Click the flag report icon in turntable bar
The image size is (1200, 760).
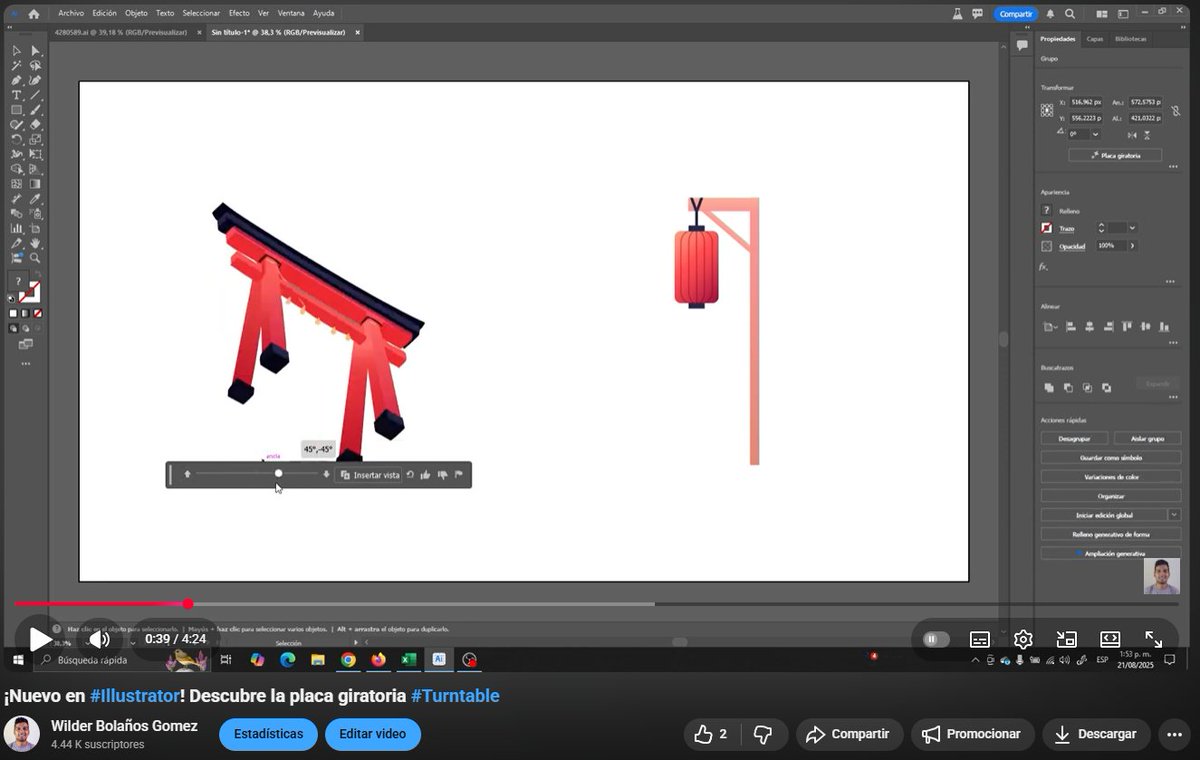459,475
